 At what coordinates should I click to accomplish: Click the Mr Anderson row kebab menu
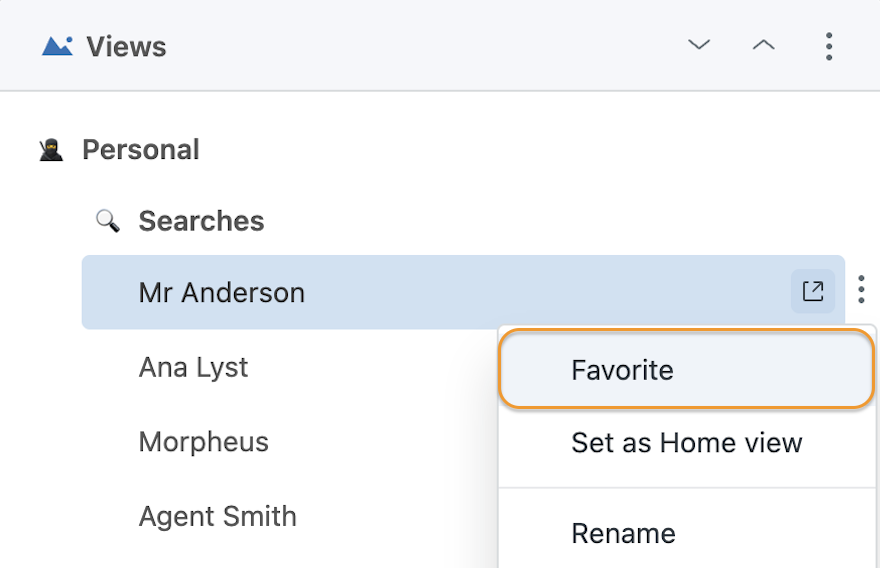tap(861, 290)
